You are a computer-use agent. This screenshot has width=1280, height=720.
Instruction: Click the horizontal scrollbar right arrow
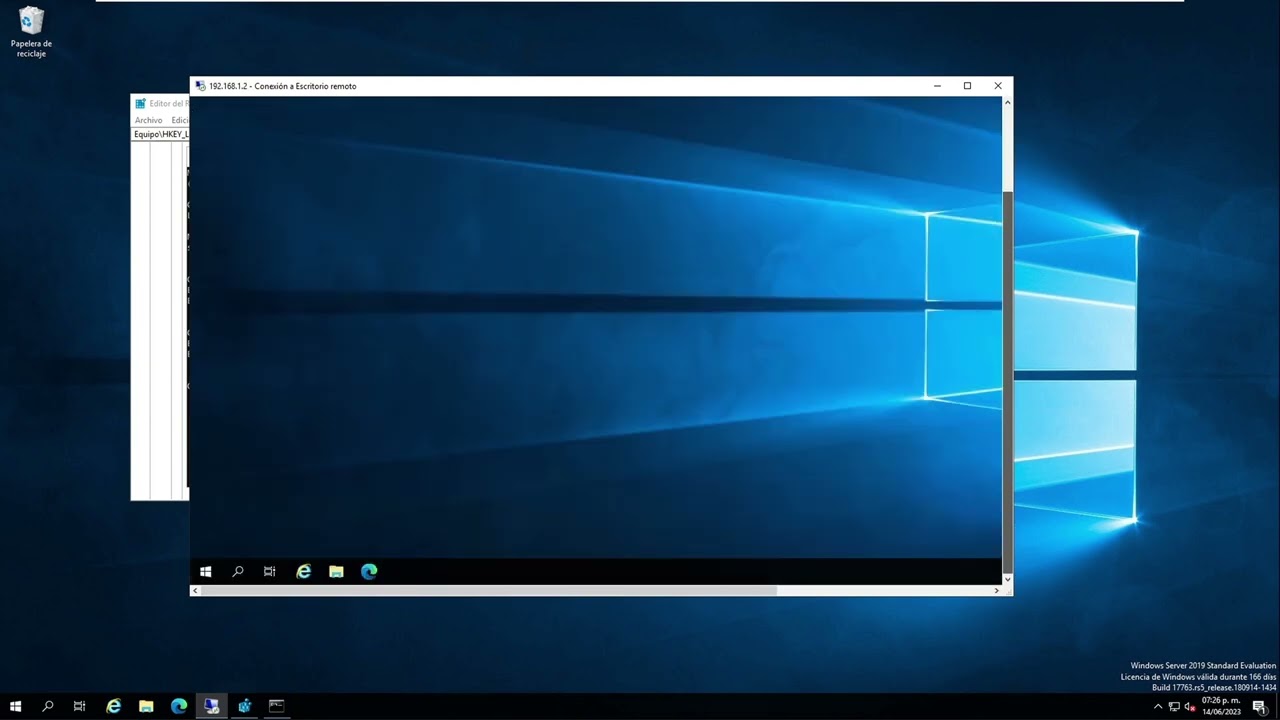pyautogui.click(x=996, y=590)
